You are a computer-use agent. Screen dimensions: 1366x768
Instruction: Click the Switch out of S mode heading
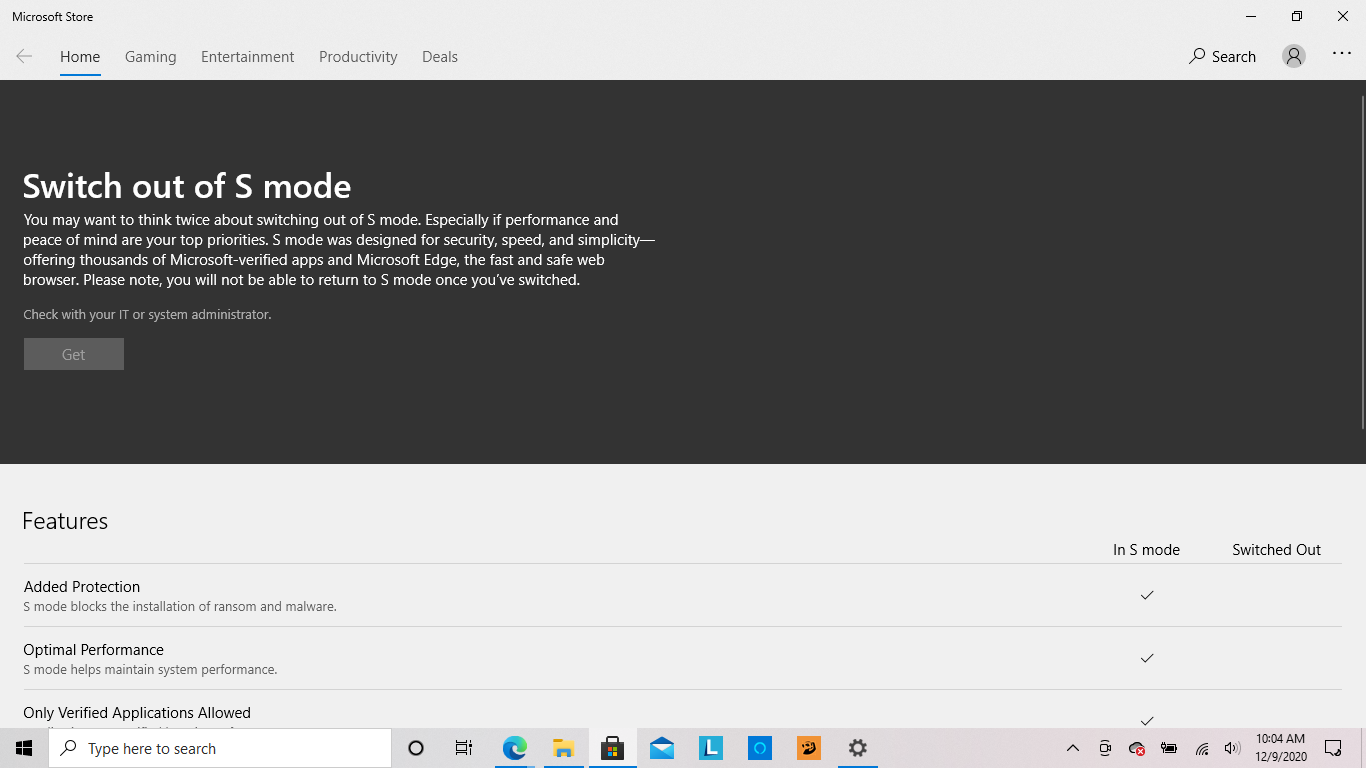pyautogui.click(x=187, y=186)
